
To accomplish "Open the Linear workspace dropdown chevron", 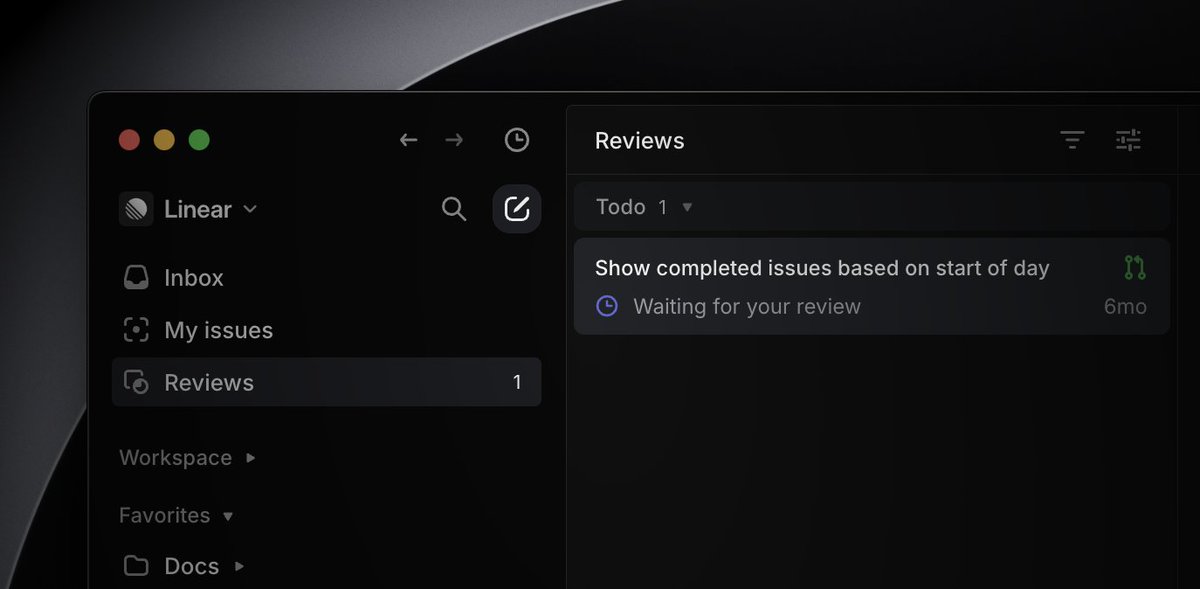I will pos(250,209).
